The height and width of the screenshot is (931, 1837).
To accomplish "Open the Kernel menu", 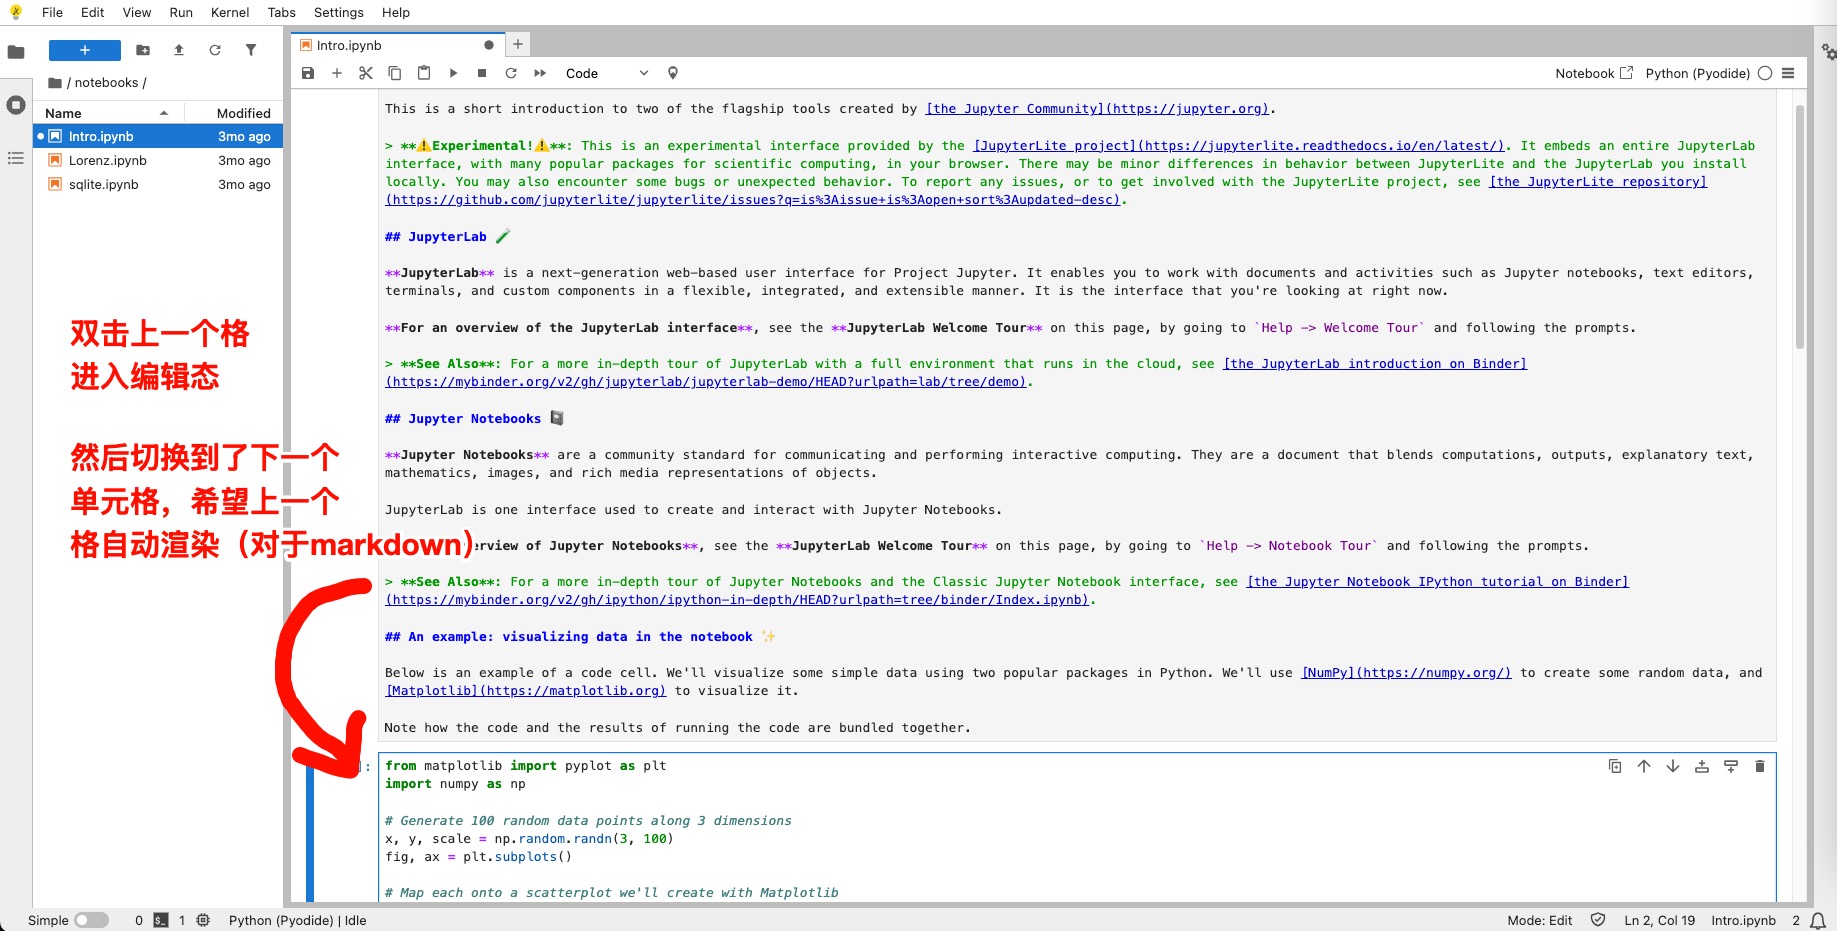I will [x=230, y=12].
